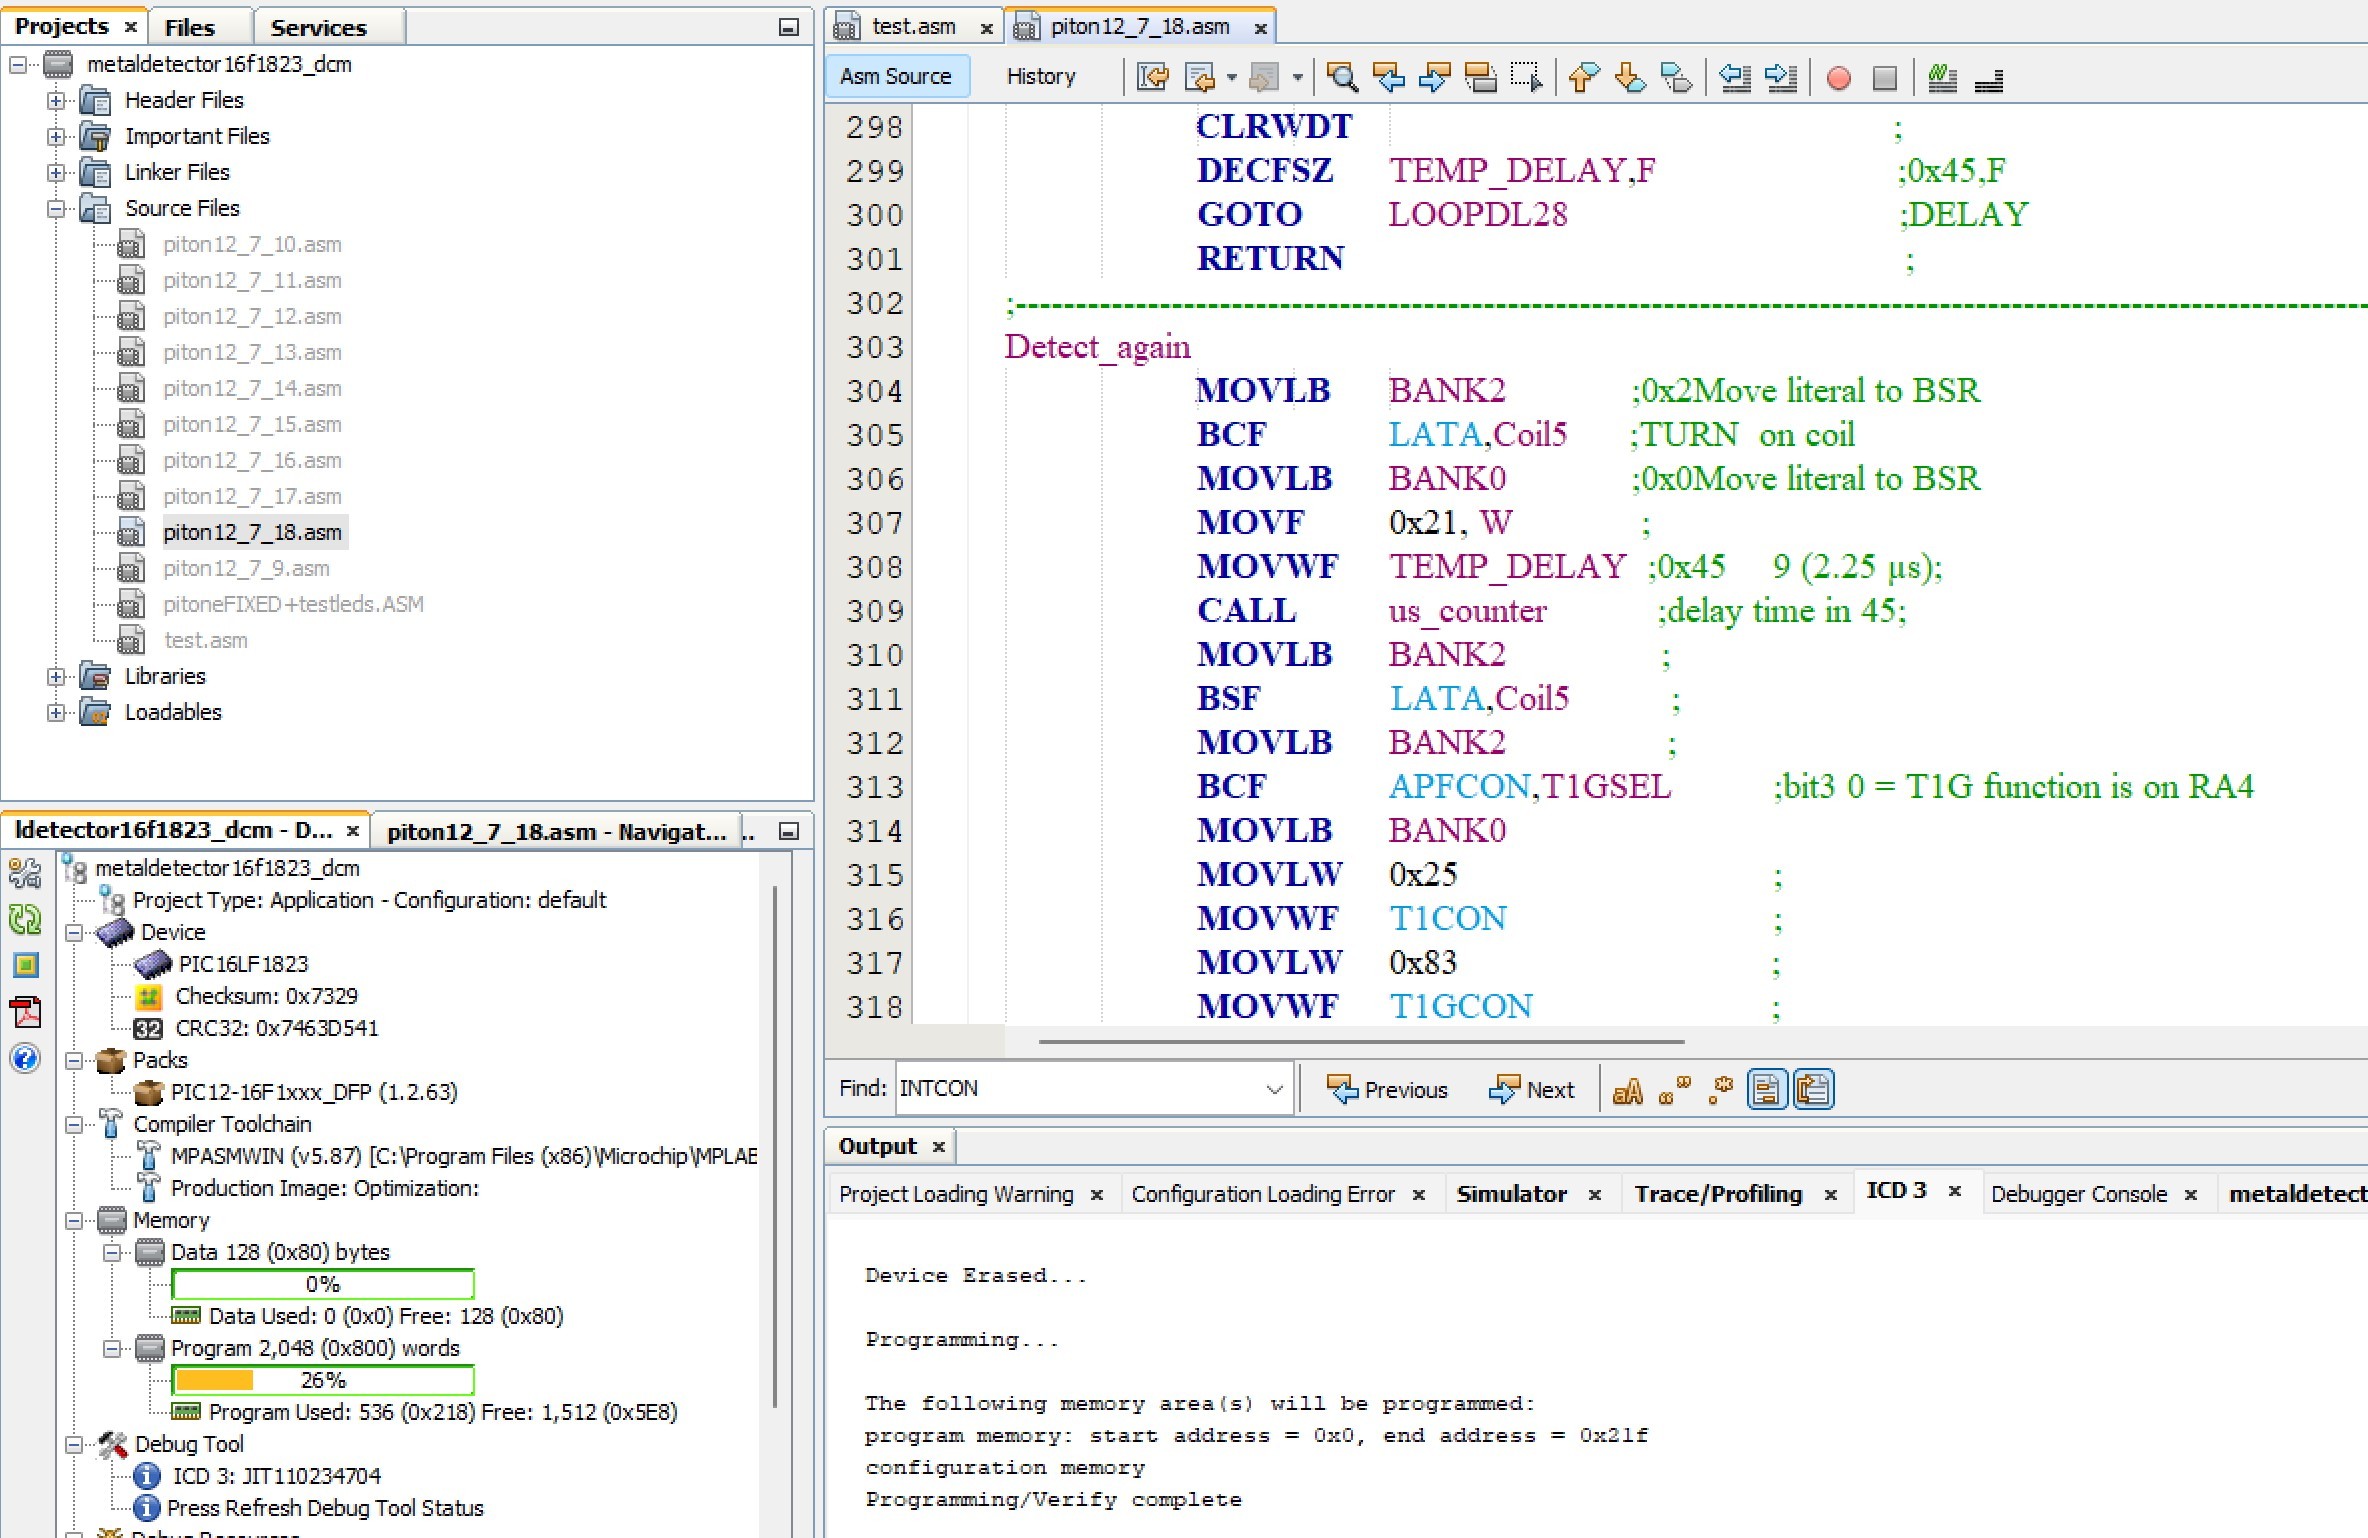Click the blue help icon in dashboard sidebar
The image size is (2368, 1538).
[x=25, y=1058]
